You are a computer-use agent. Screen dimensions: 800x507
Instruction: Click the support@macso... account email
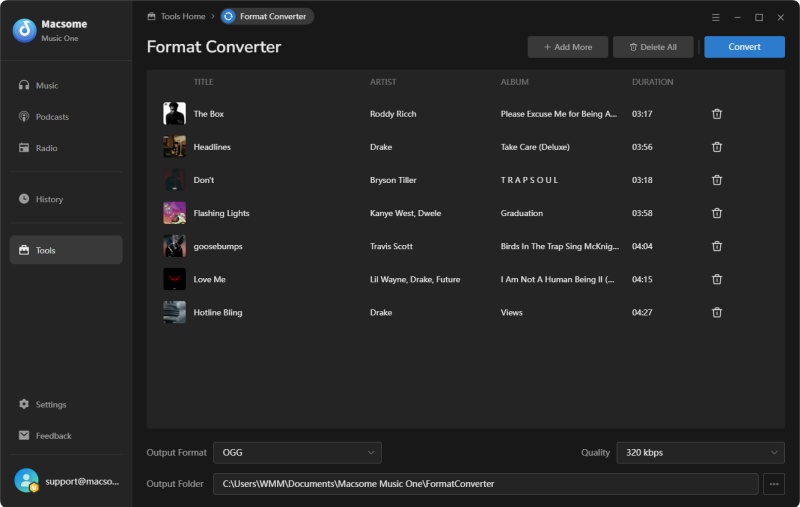click(x=82, y=481)
